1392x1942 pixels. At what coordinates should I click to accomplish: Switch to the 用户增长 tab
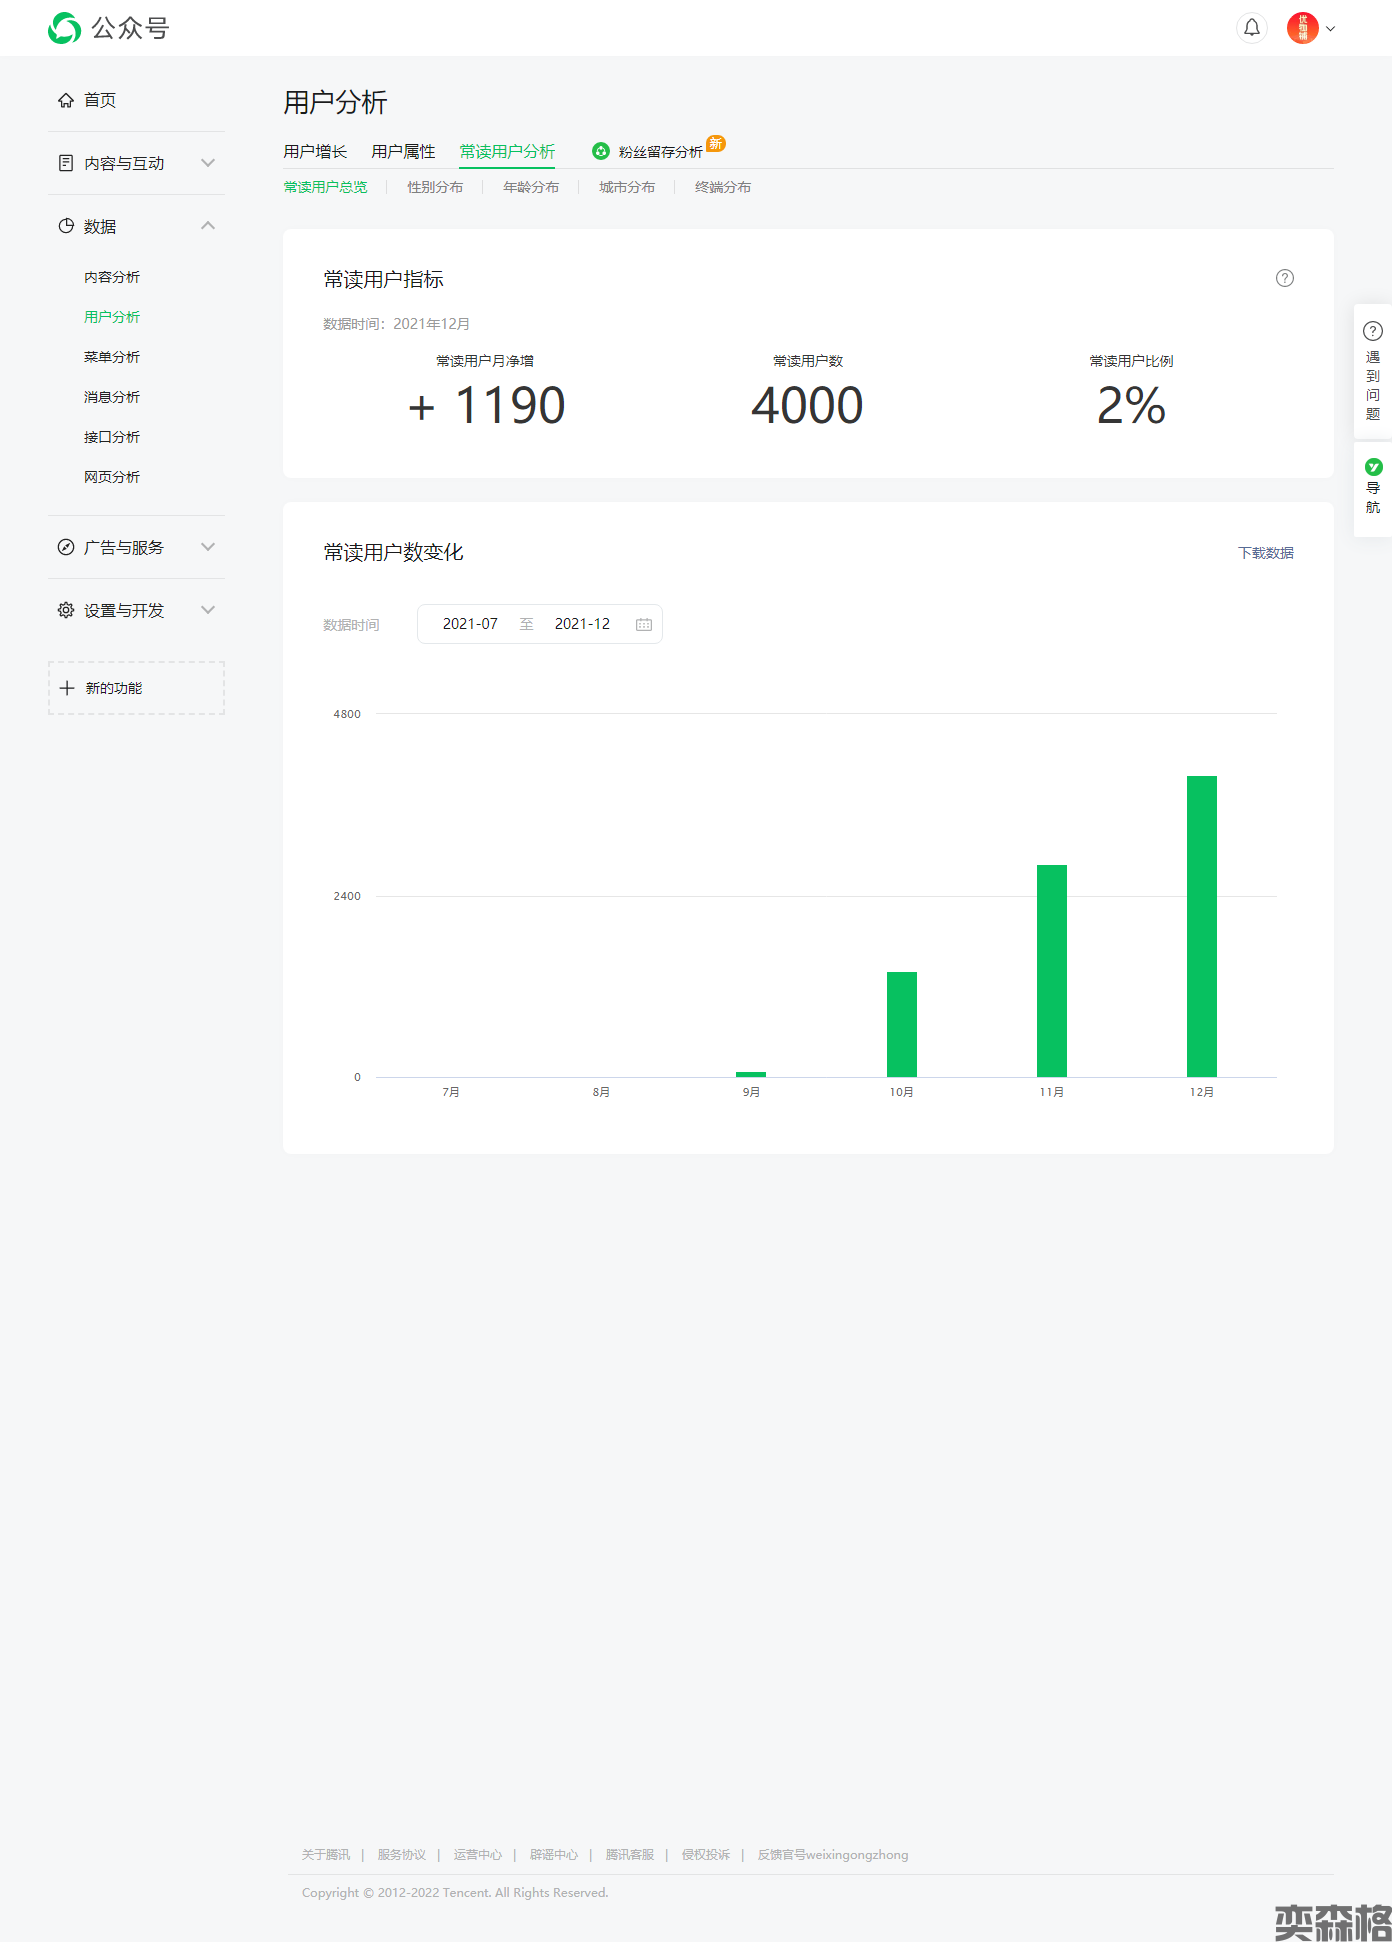(315, 151)
